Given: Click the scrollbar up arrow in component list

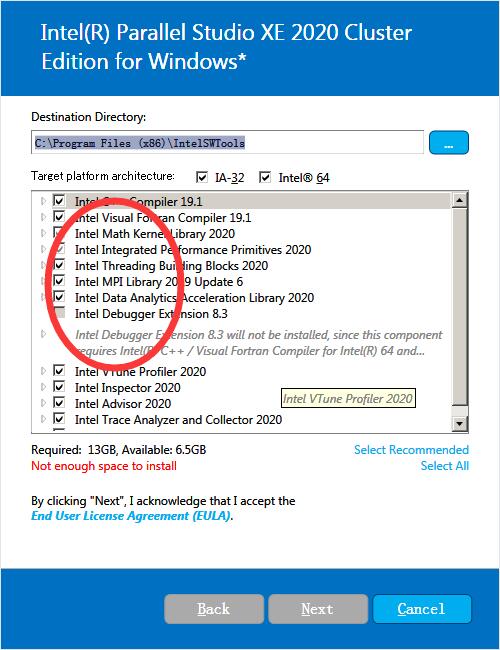Looking at the screenshot, I should (459, 201).
